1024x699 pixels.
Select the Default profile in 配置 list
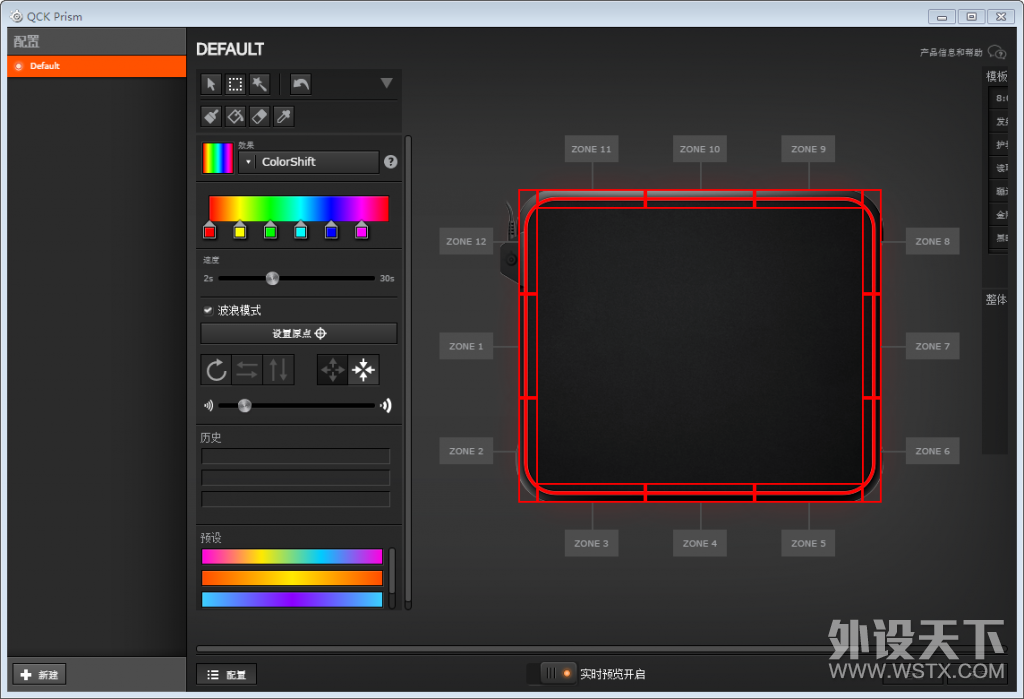point(96,66)
